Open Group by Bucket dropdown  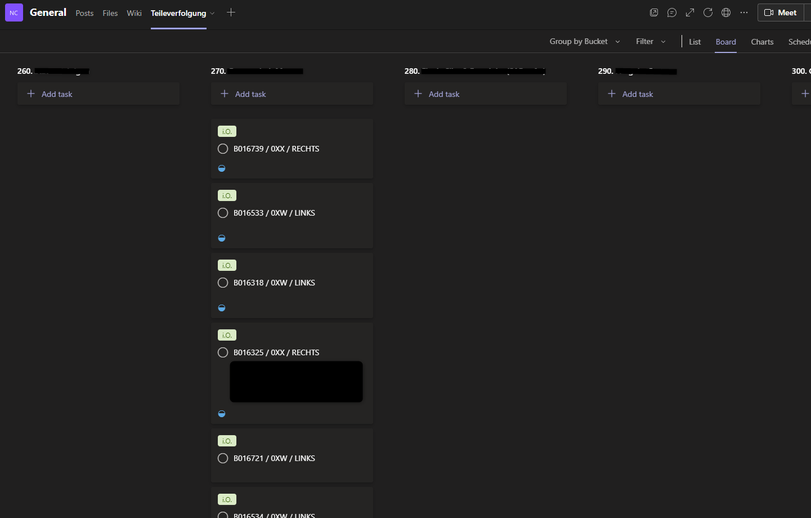(x=584, y=41)
